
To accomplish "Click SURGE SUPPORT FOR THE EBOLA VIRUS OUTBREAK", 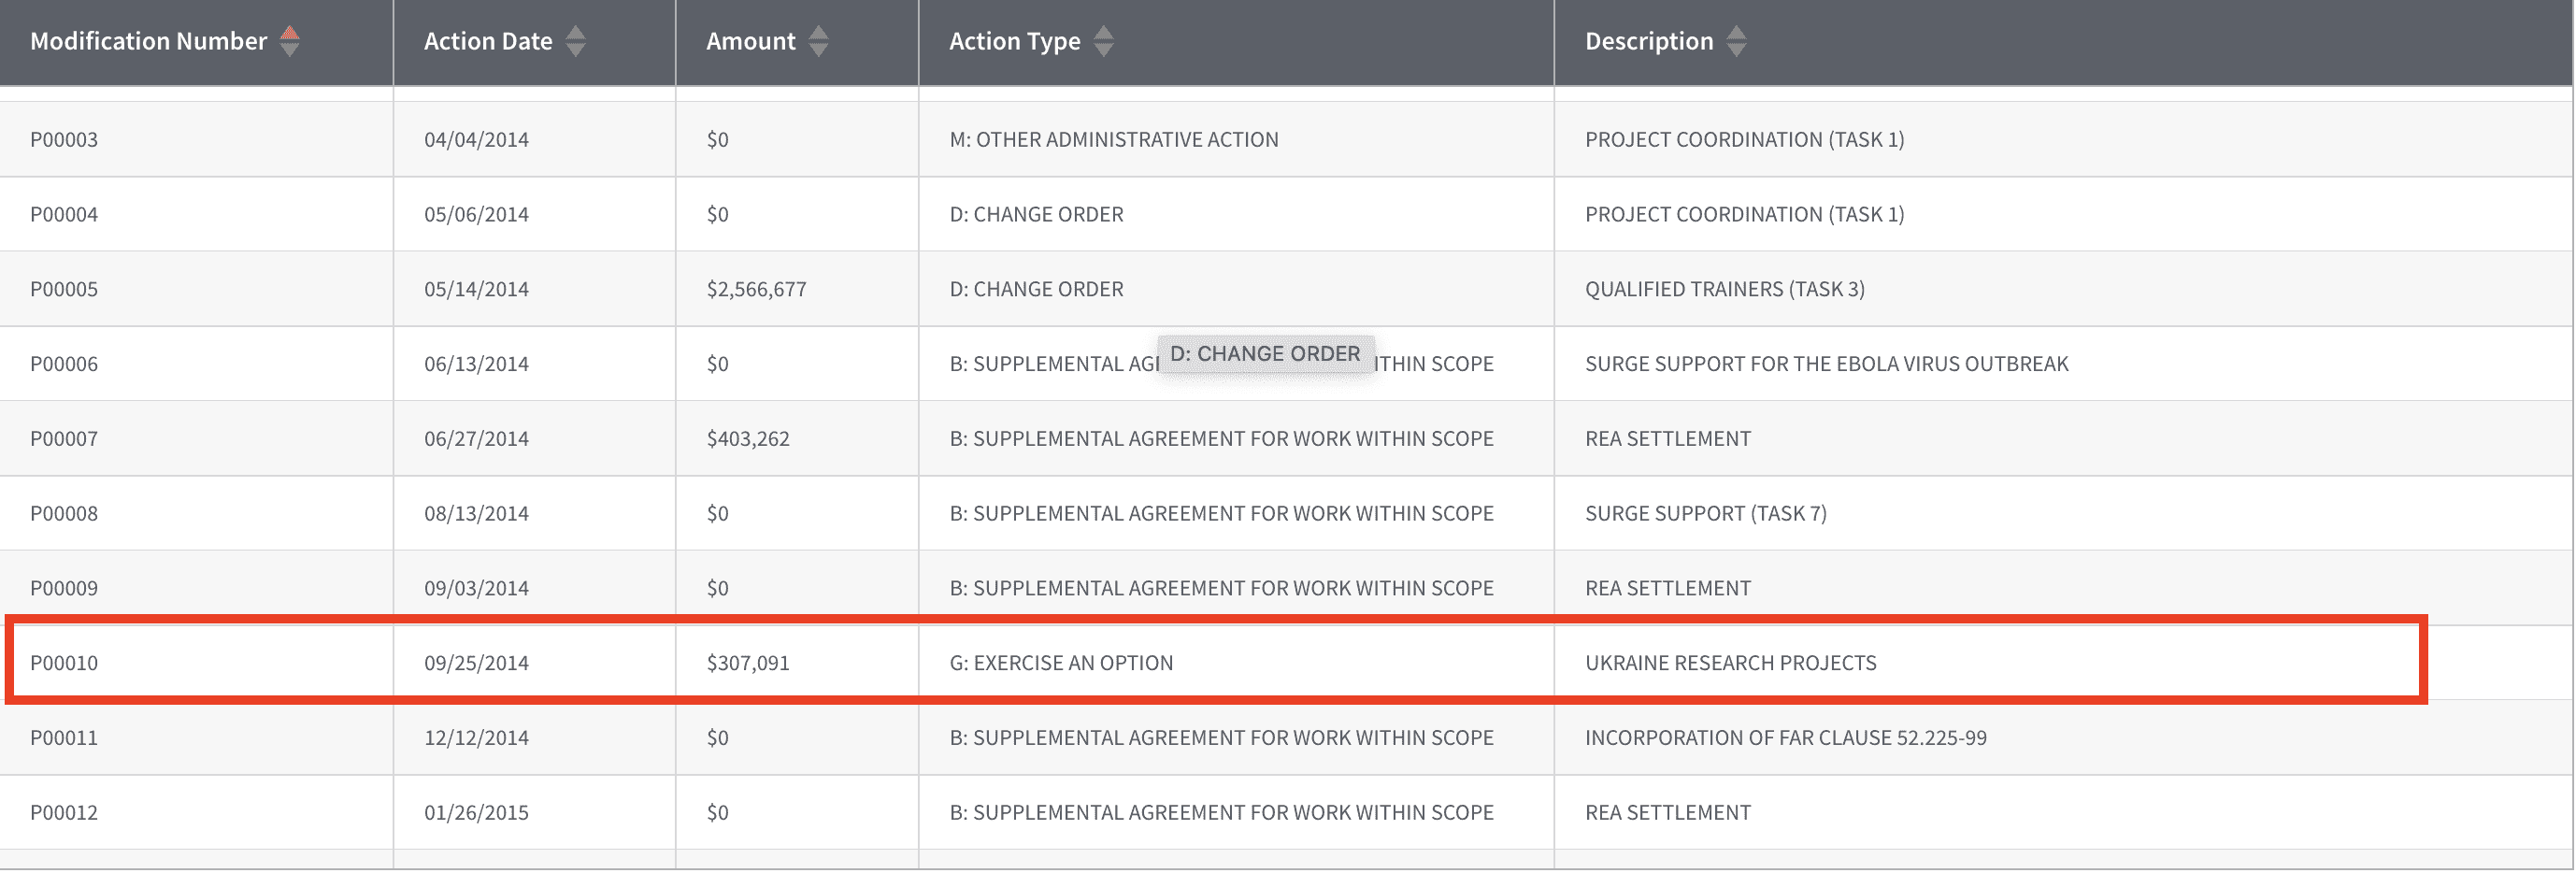I will 1826,364.
